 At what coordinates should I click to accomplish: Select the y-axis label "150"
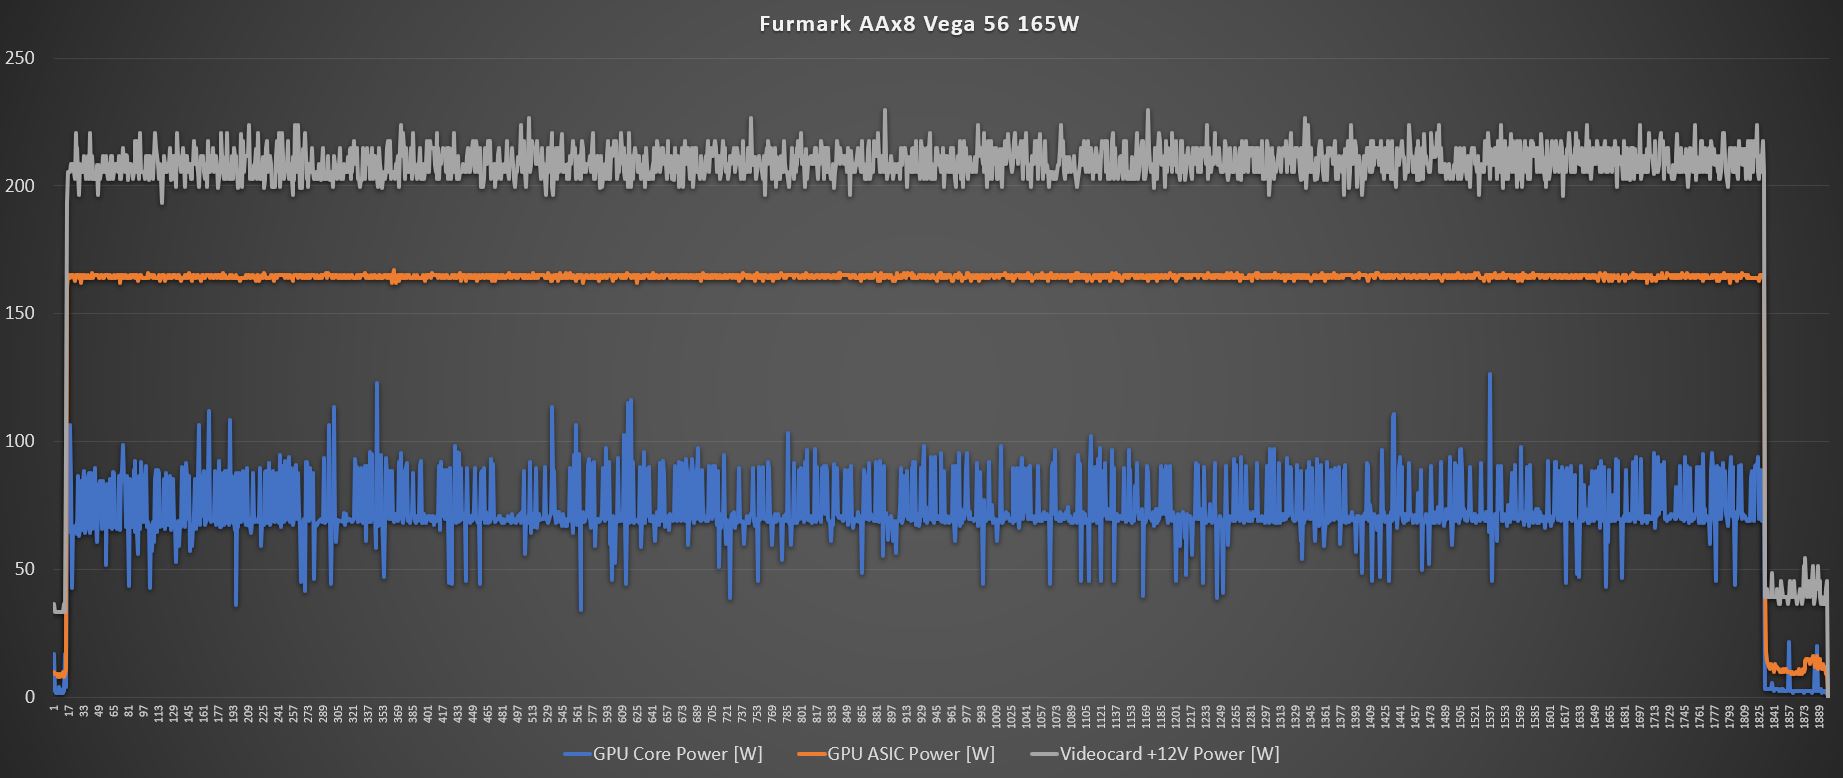20,314
